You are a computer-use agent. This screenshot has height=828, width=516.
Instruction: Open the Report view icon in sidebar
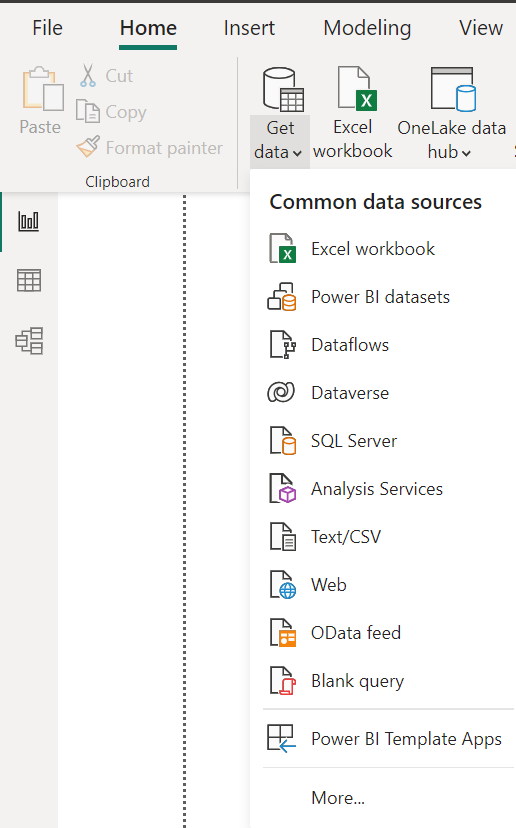[x=29, y=221]
